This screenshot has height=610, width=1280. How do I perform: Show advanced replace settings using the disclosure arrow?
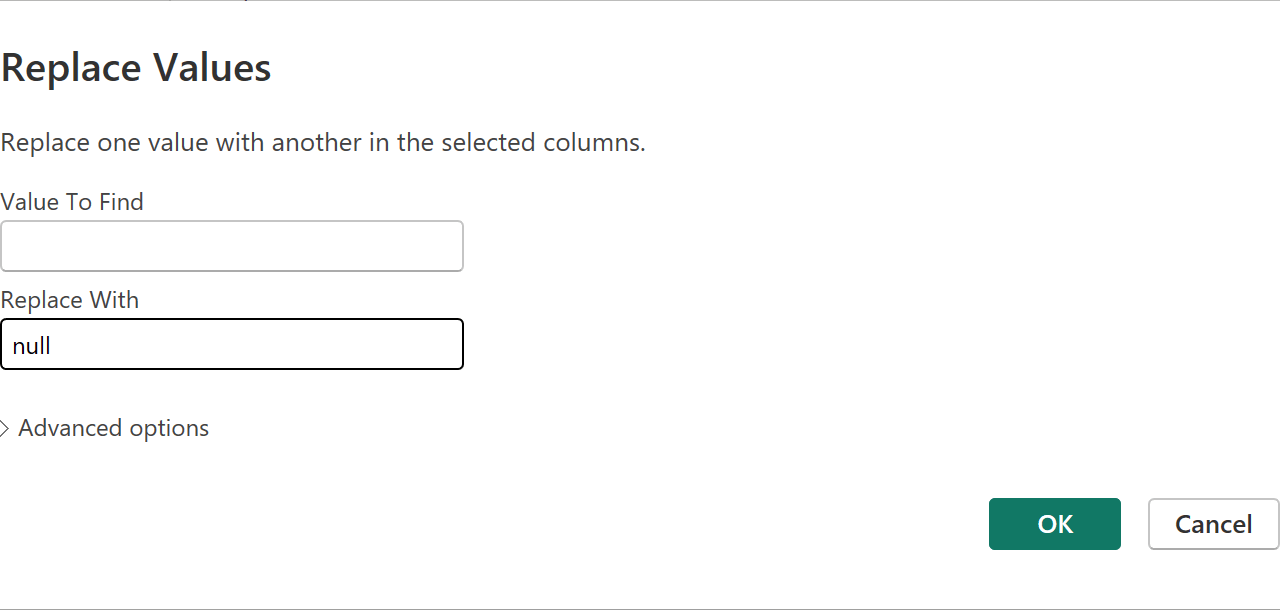coord(5,429)
